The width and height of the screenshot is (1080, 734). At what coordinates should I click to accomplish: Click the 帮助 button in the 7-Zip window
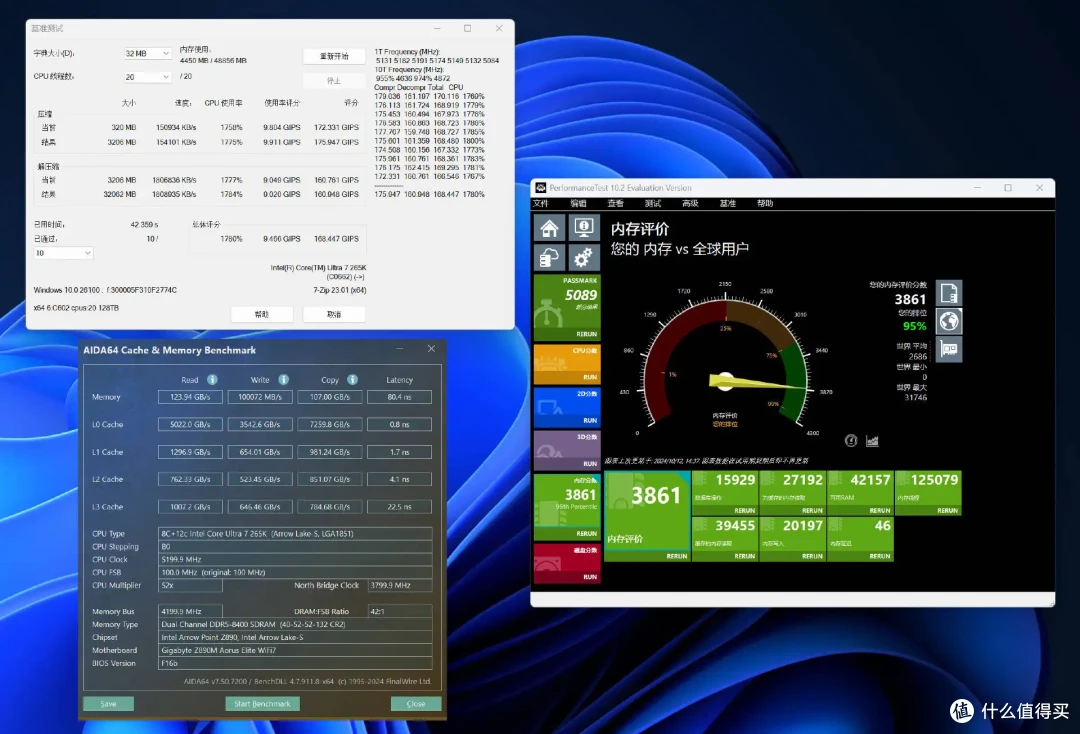click(262, 314)
